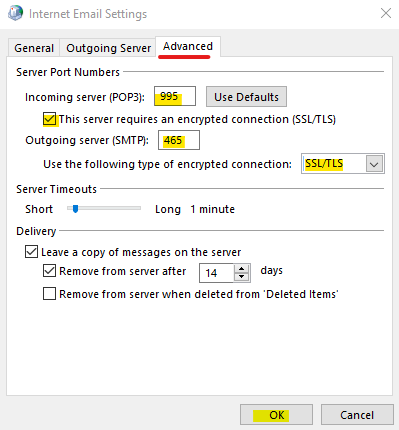Open the Outgoing Server tab

click(108, 48)
